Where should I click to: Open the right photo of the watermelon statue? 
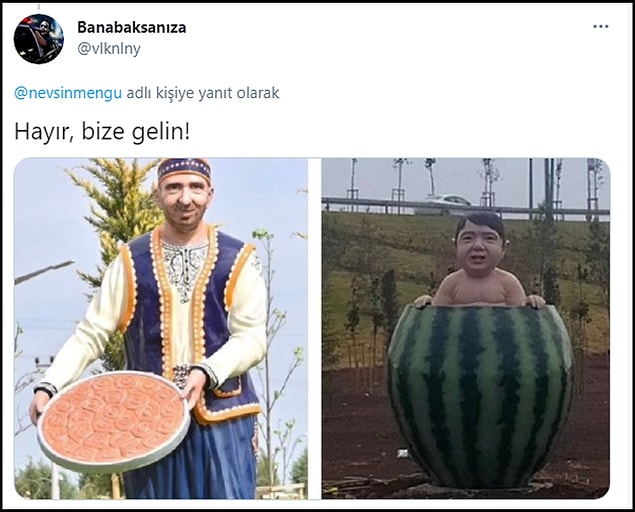(x=466, y=329)
